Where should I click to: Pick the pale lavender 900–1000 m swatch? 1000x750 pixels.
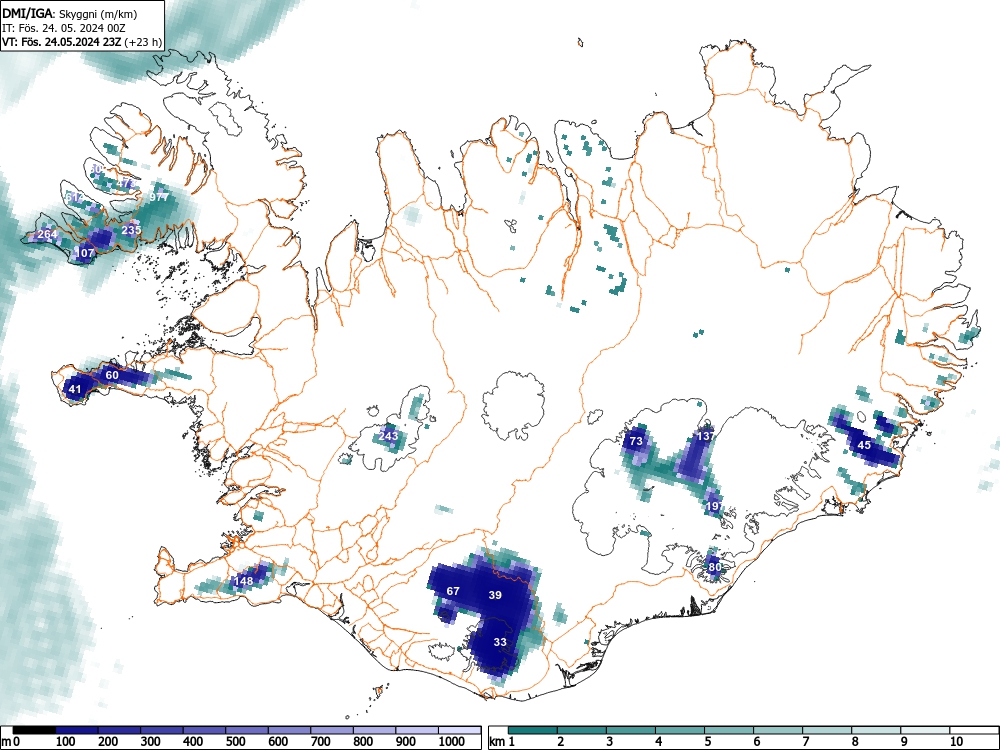point(417,730)
